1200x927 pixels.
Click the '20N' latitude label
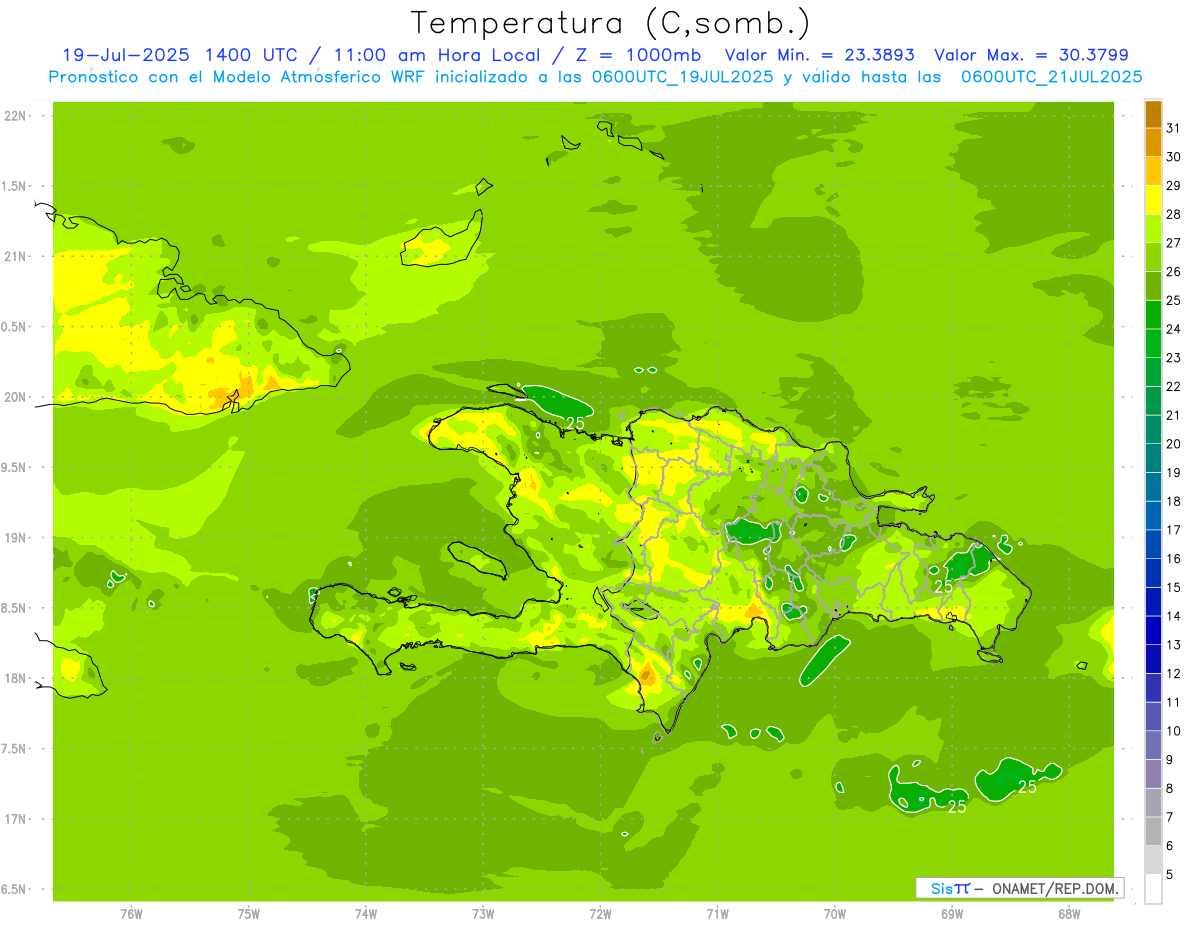[15, 397]
